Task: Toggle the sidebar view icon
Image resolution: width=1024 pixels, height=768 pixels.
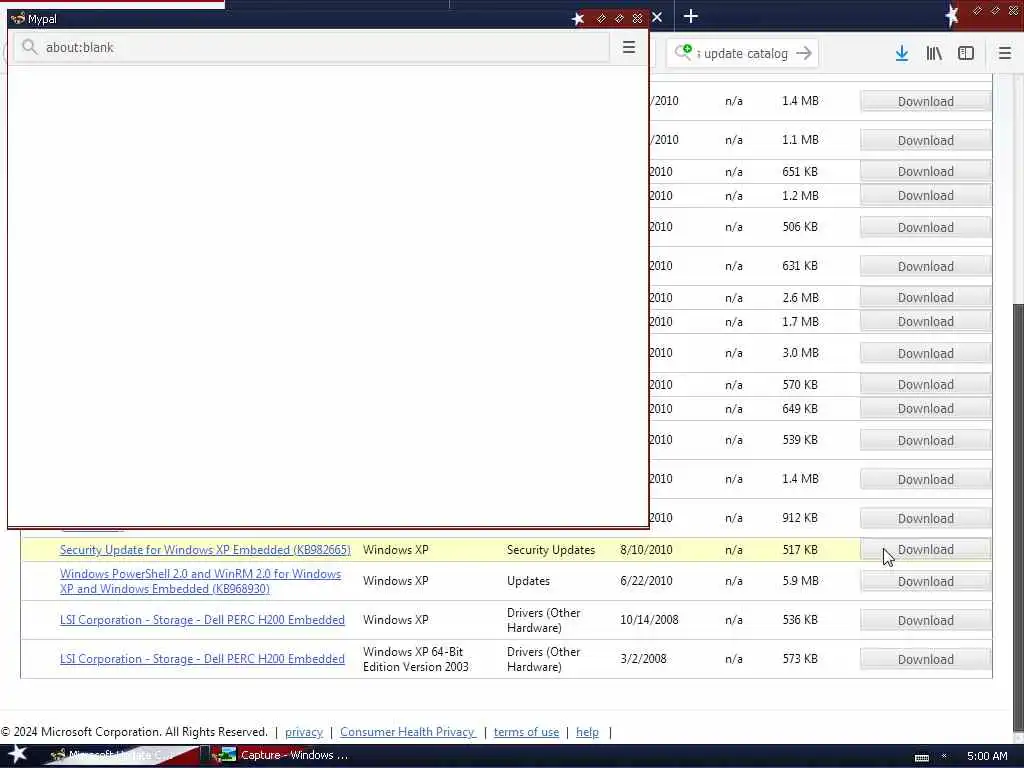Action: pos(965,54)
